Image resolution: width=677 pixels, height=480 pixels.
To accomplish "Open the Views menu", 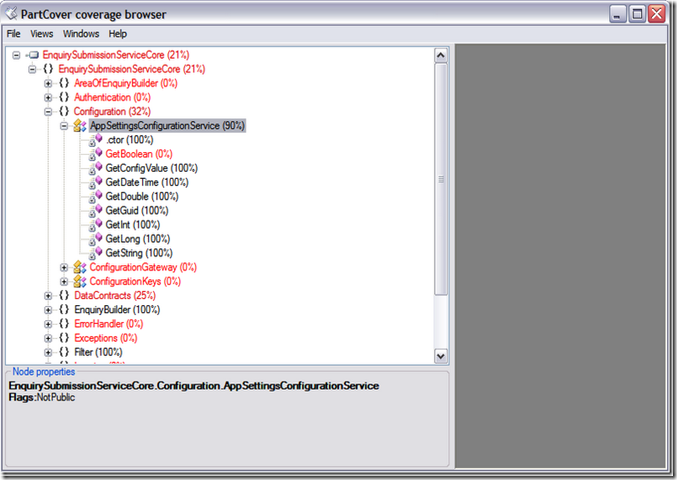I will coord(41,34).
